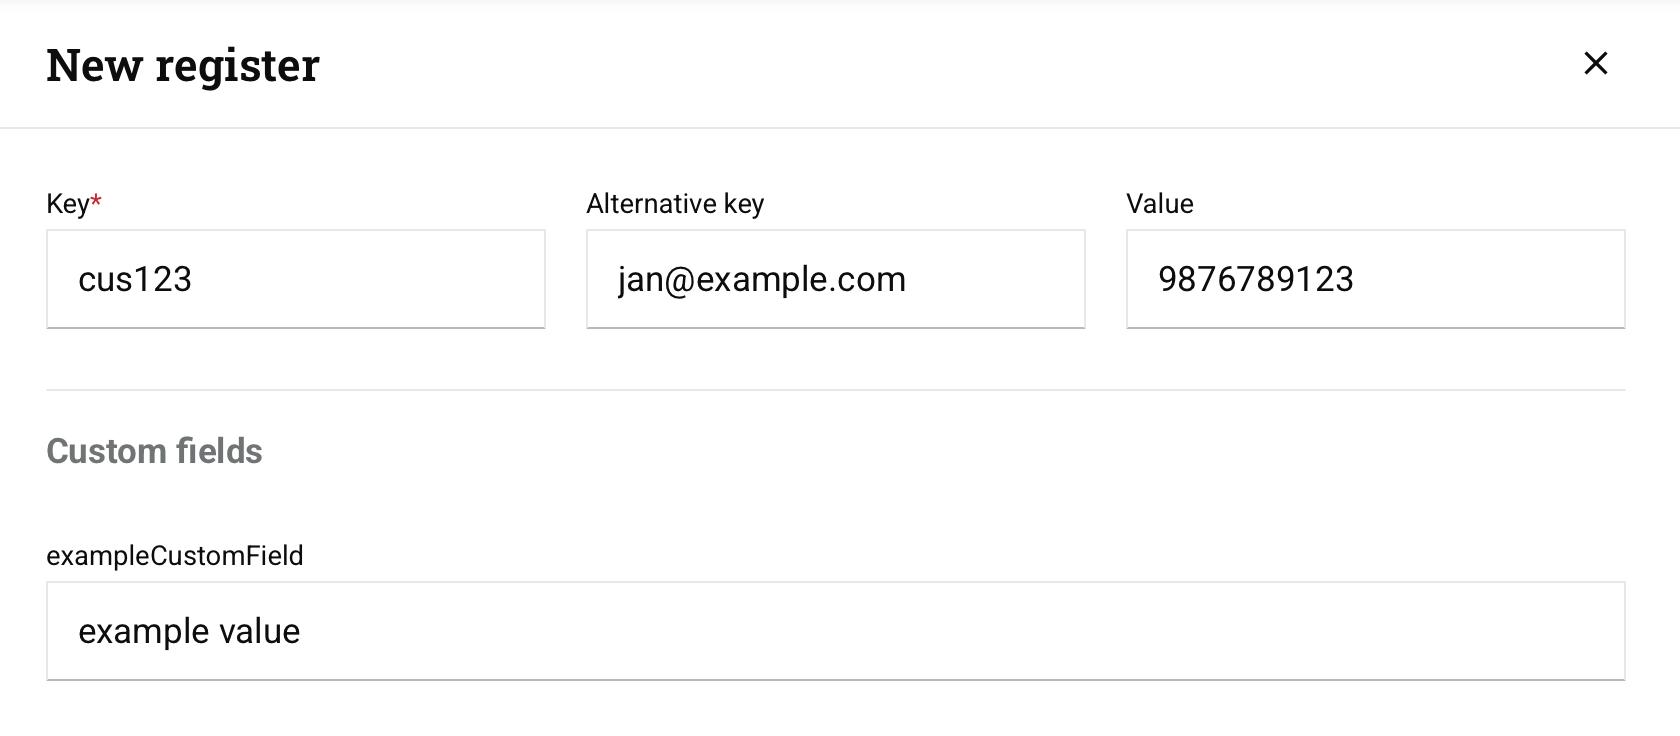The width and height of the screenshot is (1680, 736).
Task: Click the red required asterisk beside Key
Action: 96,201
